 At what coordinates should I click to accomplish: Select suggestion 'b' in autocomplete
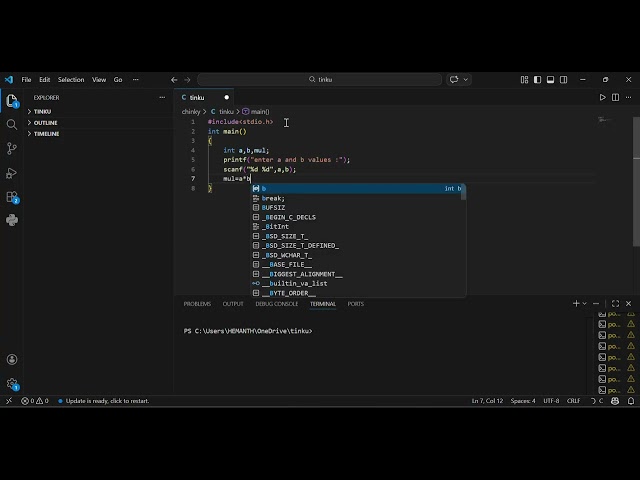tap(356, 189)
